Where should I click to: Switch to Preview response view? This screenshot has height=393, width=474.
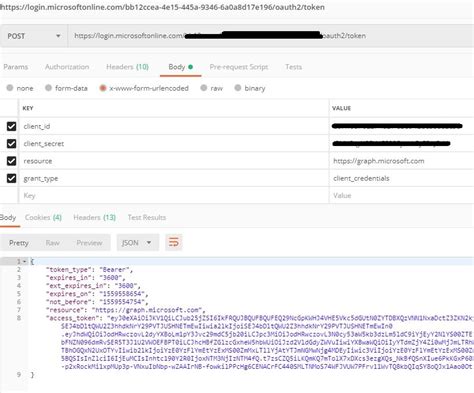coord(89,243)
